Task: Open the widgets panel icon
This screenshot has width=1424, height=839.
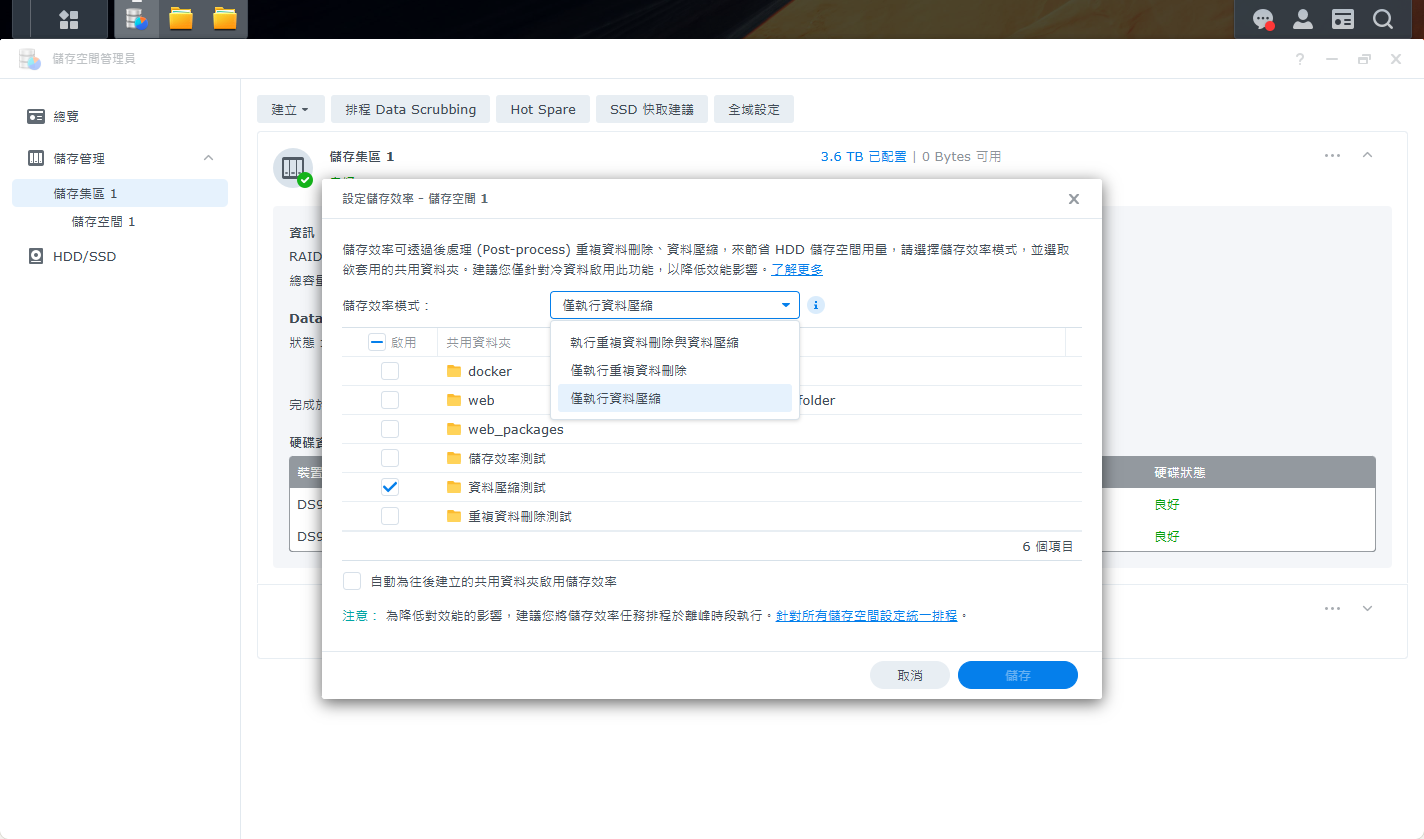Action: pos(1343,19)
